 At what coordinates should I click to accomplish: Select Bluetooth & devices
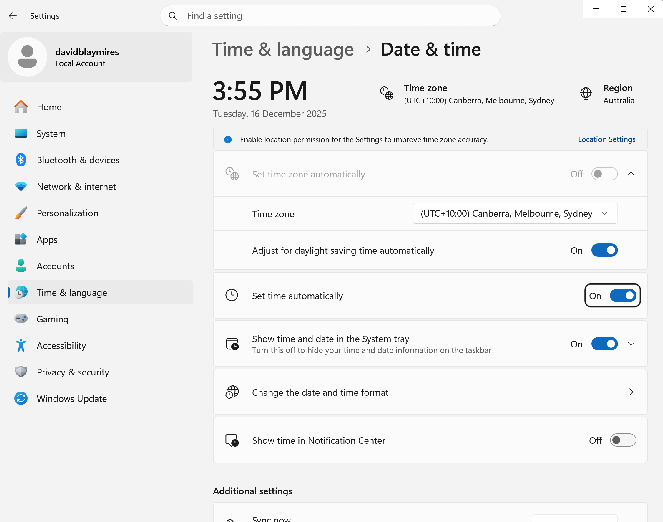[x=100, y=160]
